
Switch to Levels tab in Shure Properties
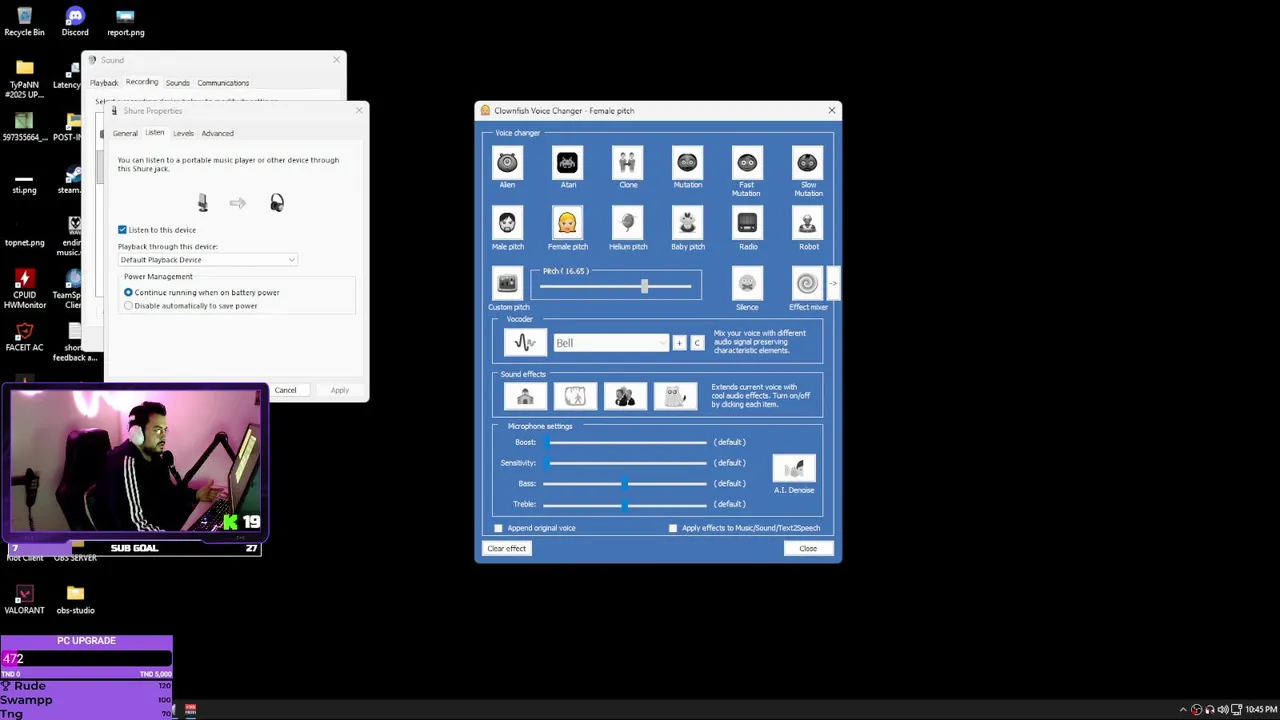click(x=183, y=133)
